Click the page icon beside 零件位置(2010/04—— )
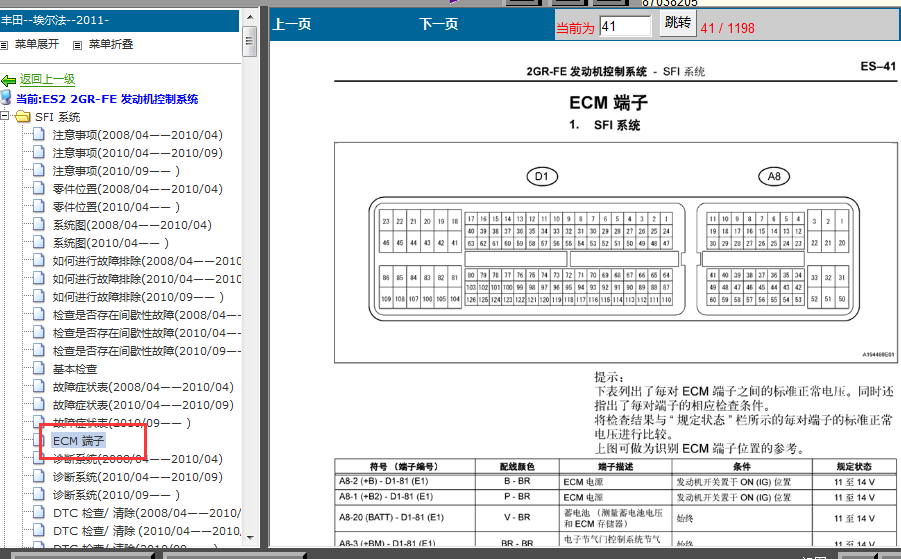The height and width of the screenshot is (559, 901). (38, 206)
